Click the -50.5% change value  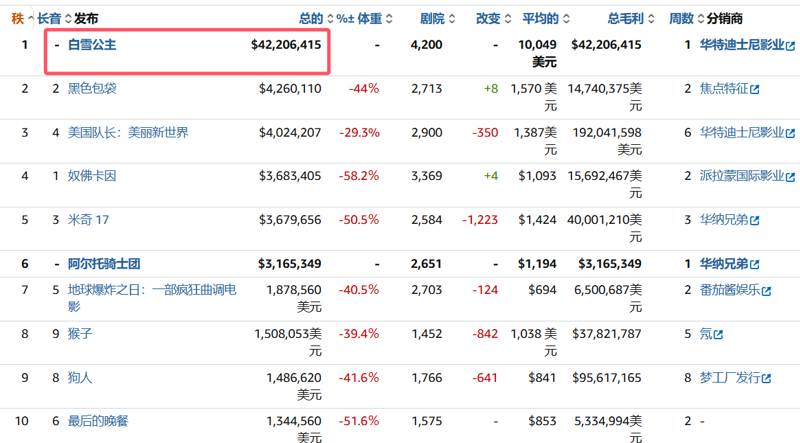[x=359, y=220]
